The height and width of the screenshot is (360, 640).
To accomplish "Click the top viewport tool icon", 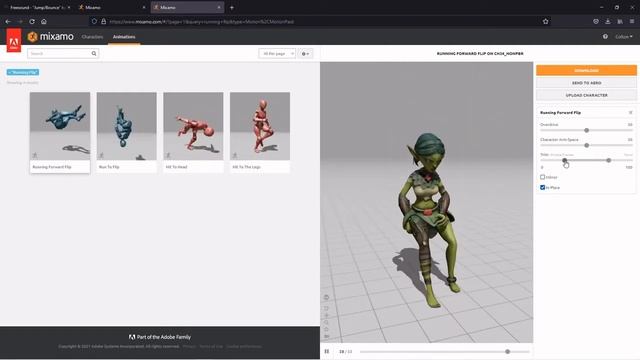I will [x=326, y=297].
